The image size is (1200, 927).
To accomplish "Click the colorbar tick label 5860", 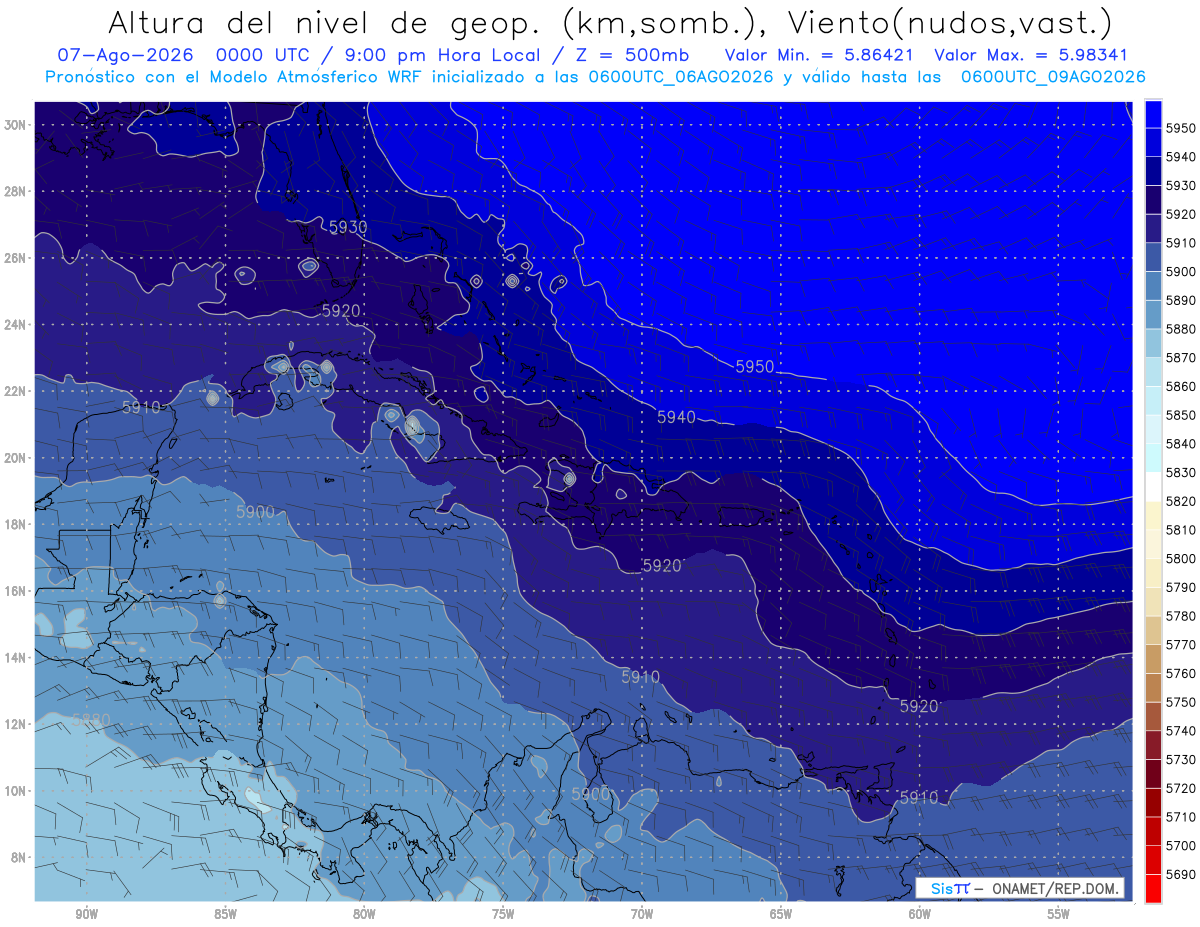I will [x=1181, y=386].
